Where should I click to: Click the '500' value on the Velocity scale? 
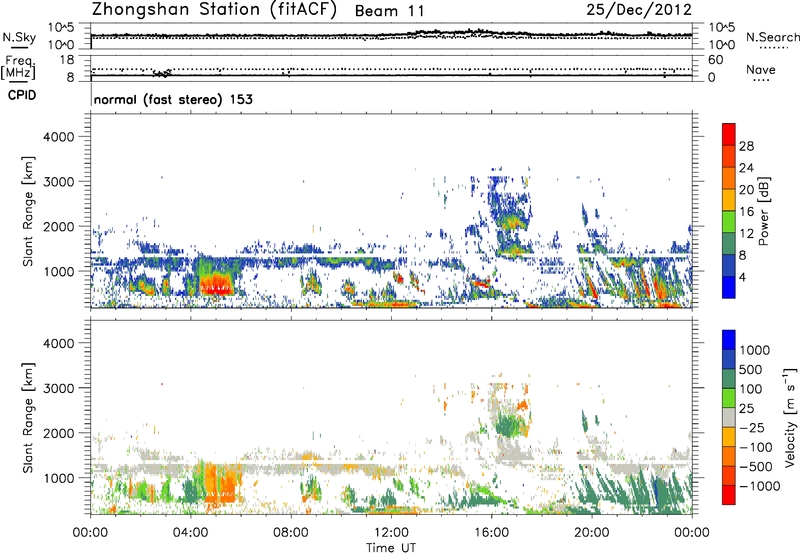[751, 370]
